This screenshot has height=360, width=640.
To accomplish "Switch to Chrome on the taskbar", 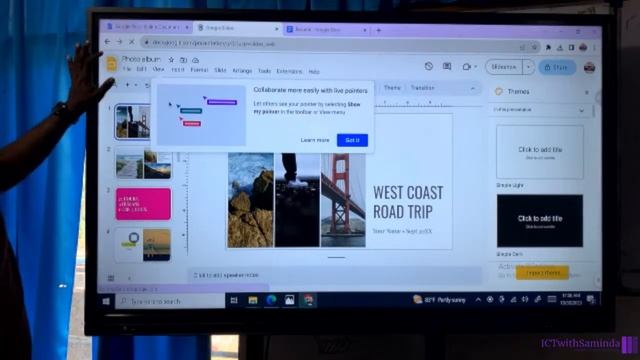I will 308,300.
